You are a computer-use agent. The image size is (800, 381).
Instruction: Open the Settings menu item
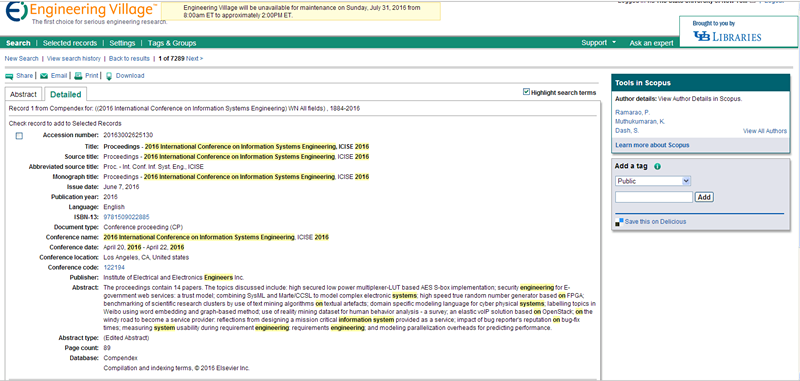[122, 43]
